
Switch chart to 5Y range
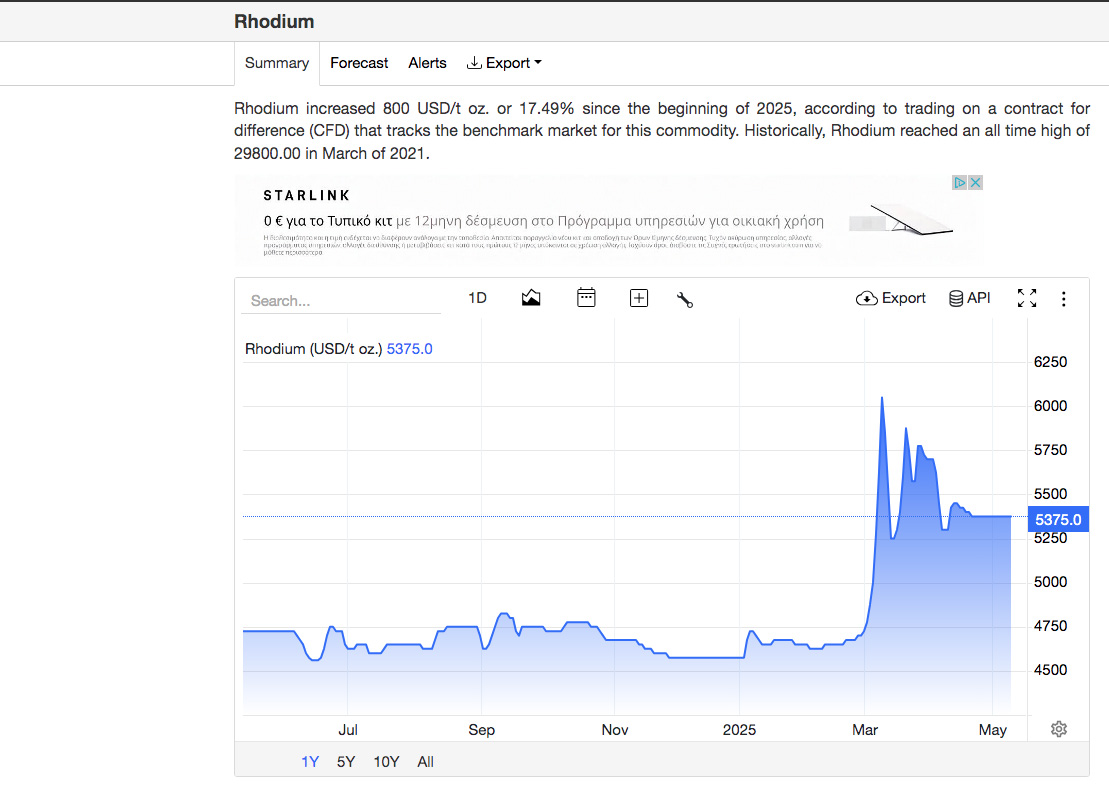tap(346, 762)
